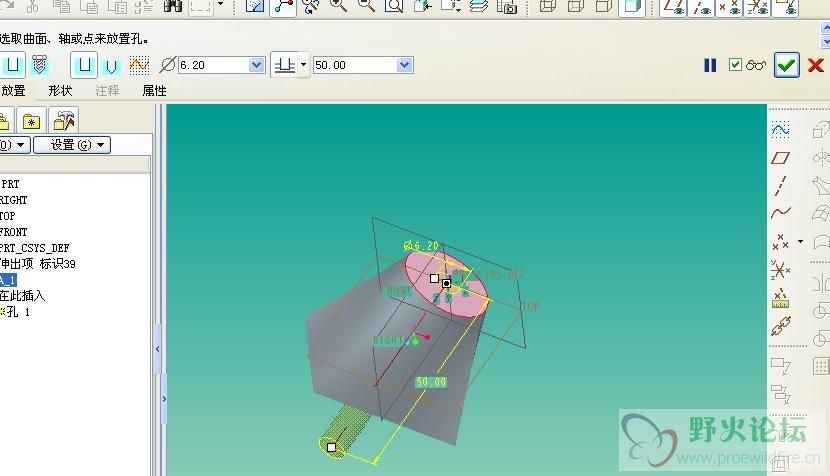830x476 pixels.
Task: Select the simple straight hole type icon
Action: coord(13,65)
